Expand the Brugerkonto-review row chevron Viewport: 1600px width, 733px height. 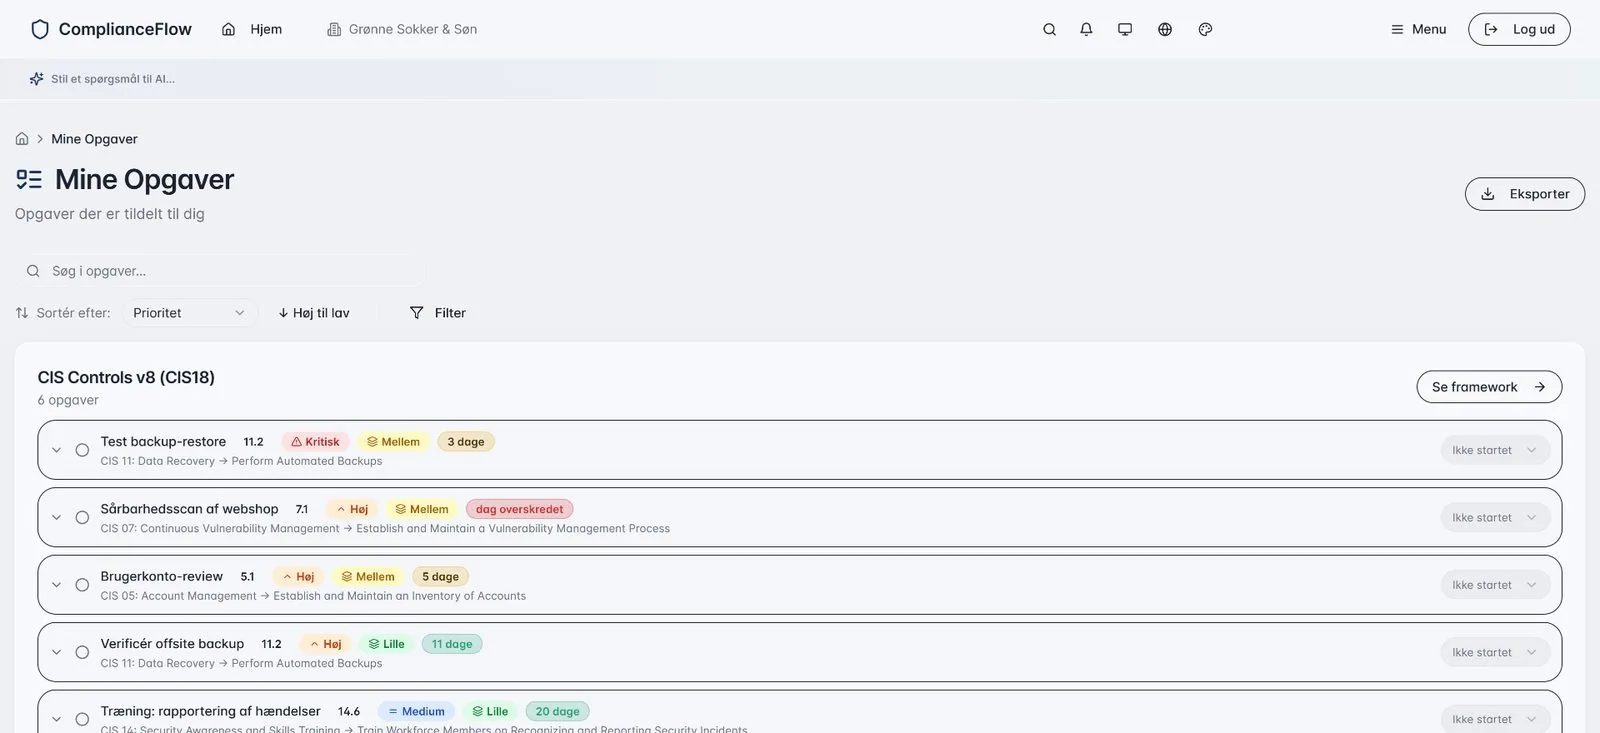click(x=56, y=585)
